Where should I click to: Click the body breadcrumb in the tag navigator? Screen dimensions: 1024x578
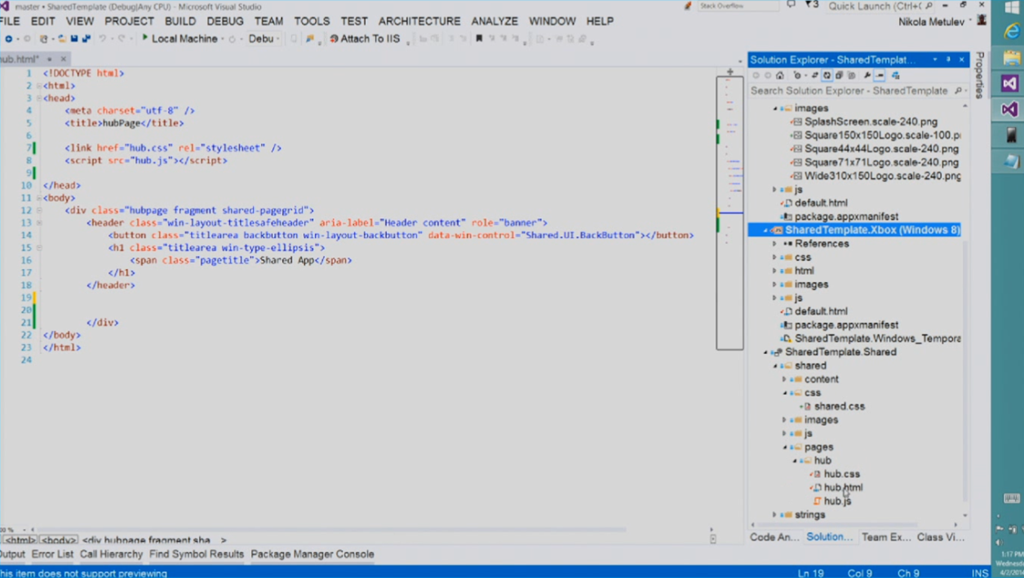pyautogui.click(x=59, y=540)
